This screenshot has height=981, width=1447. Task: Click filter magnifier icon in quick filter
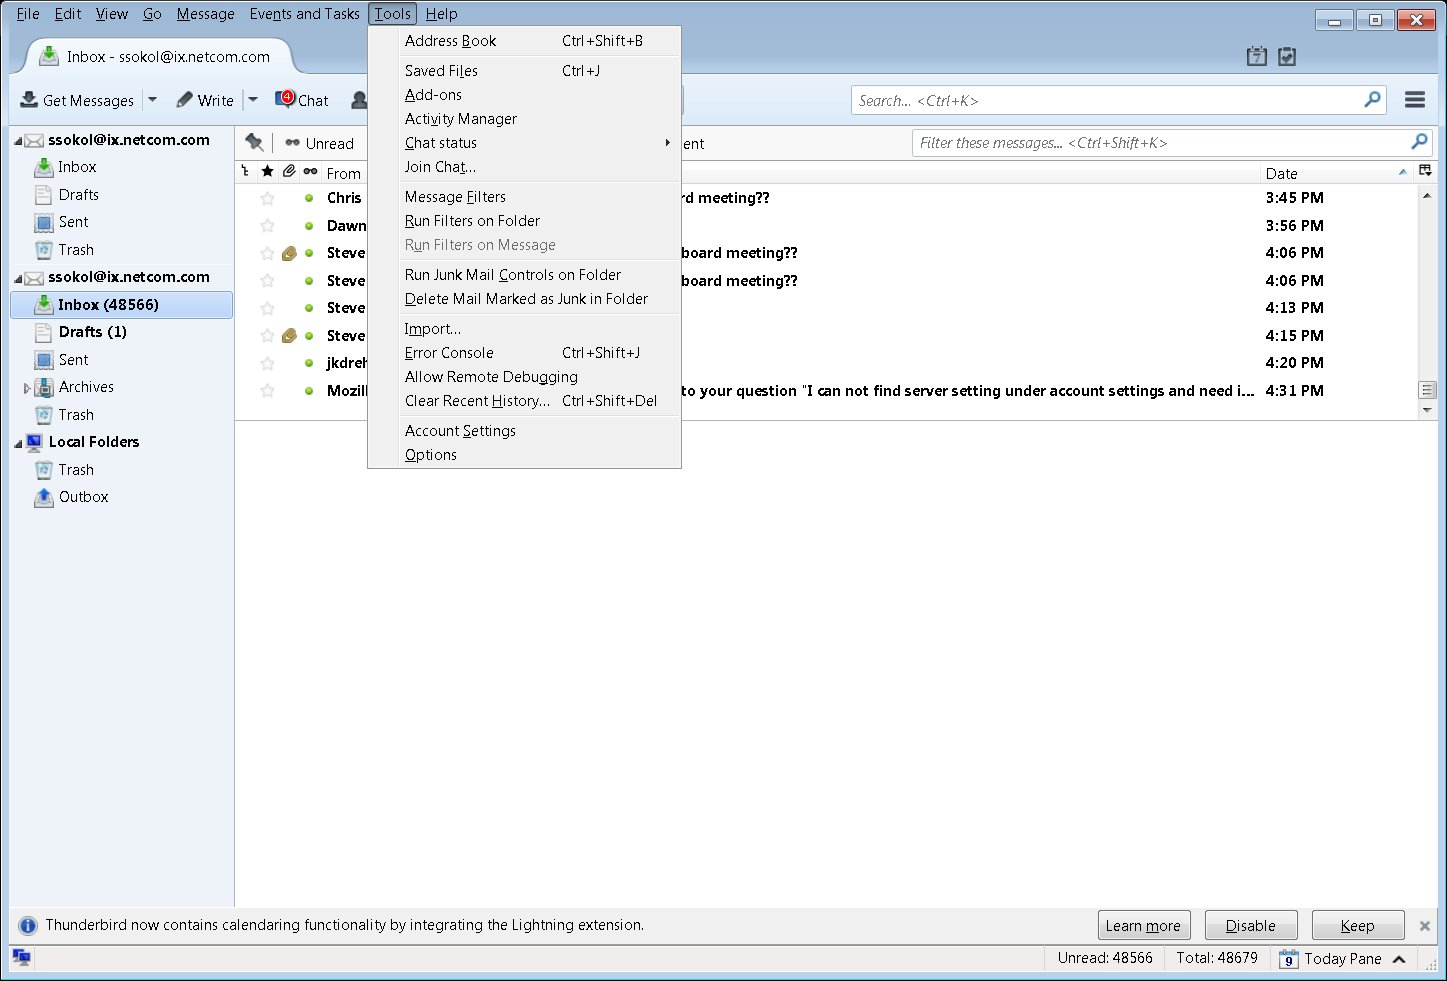pos(1419,142)
